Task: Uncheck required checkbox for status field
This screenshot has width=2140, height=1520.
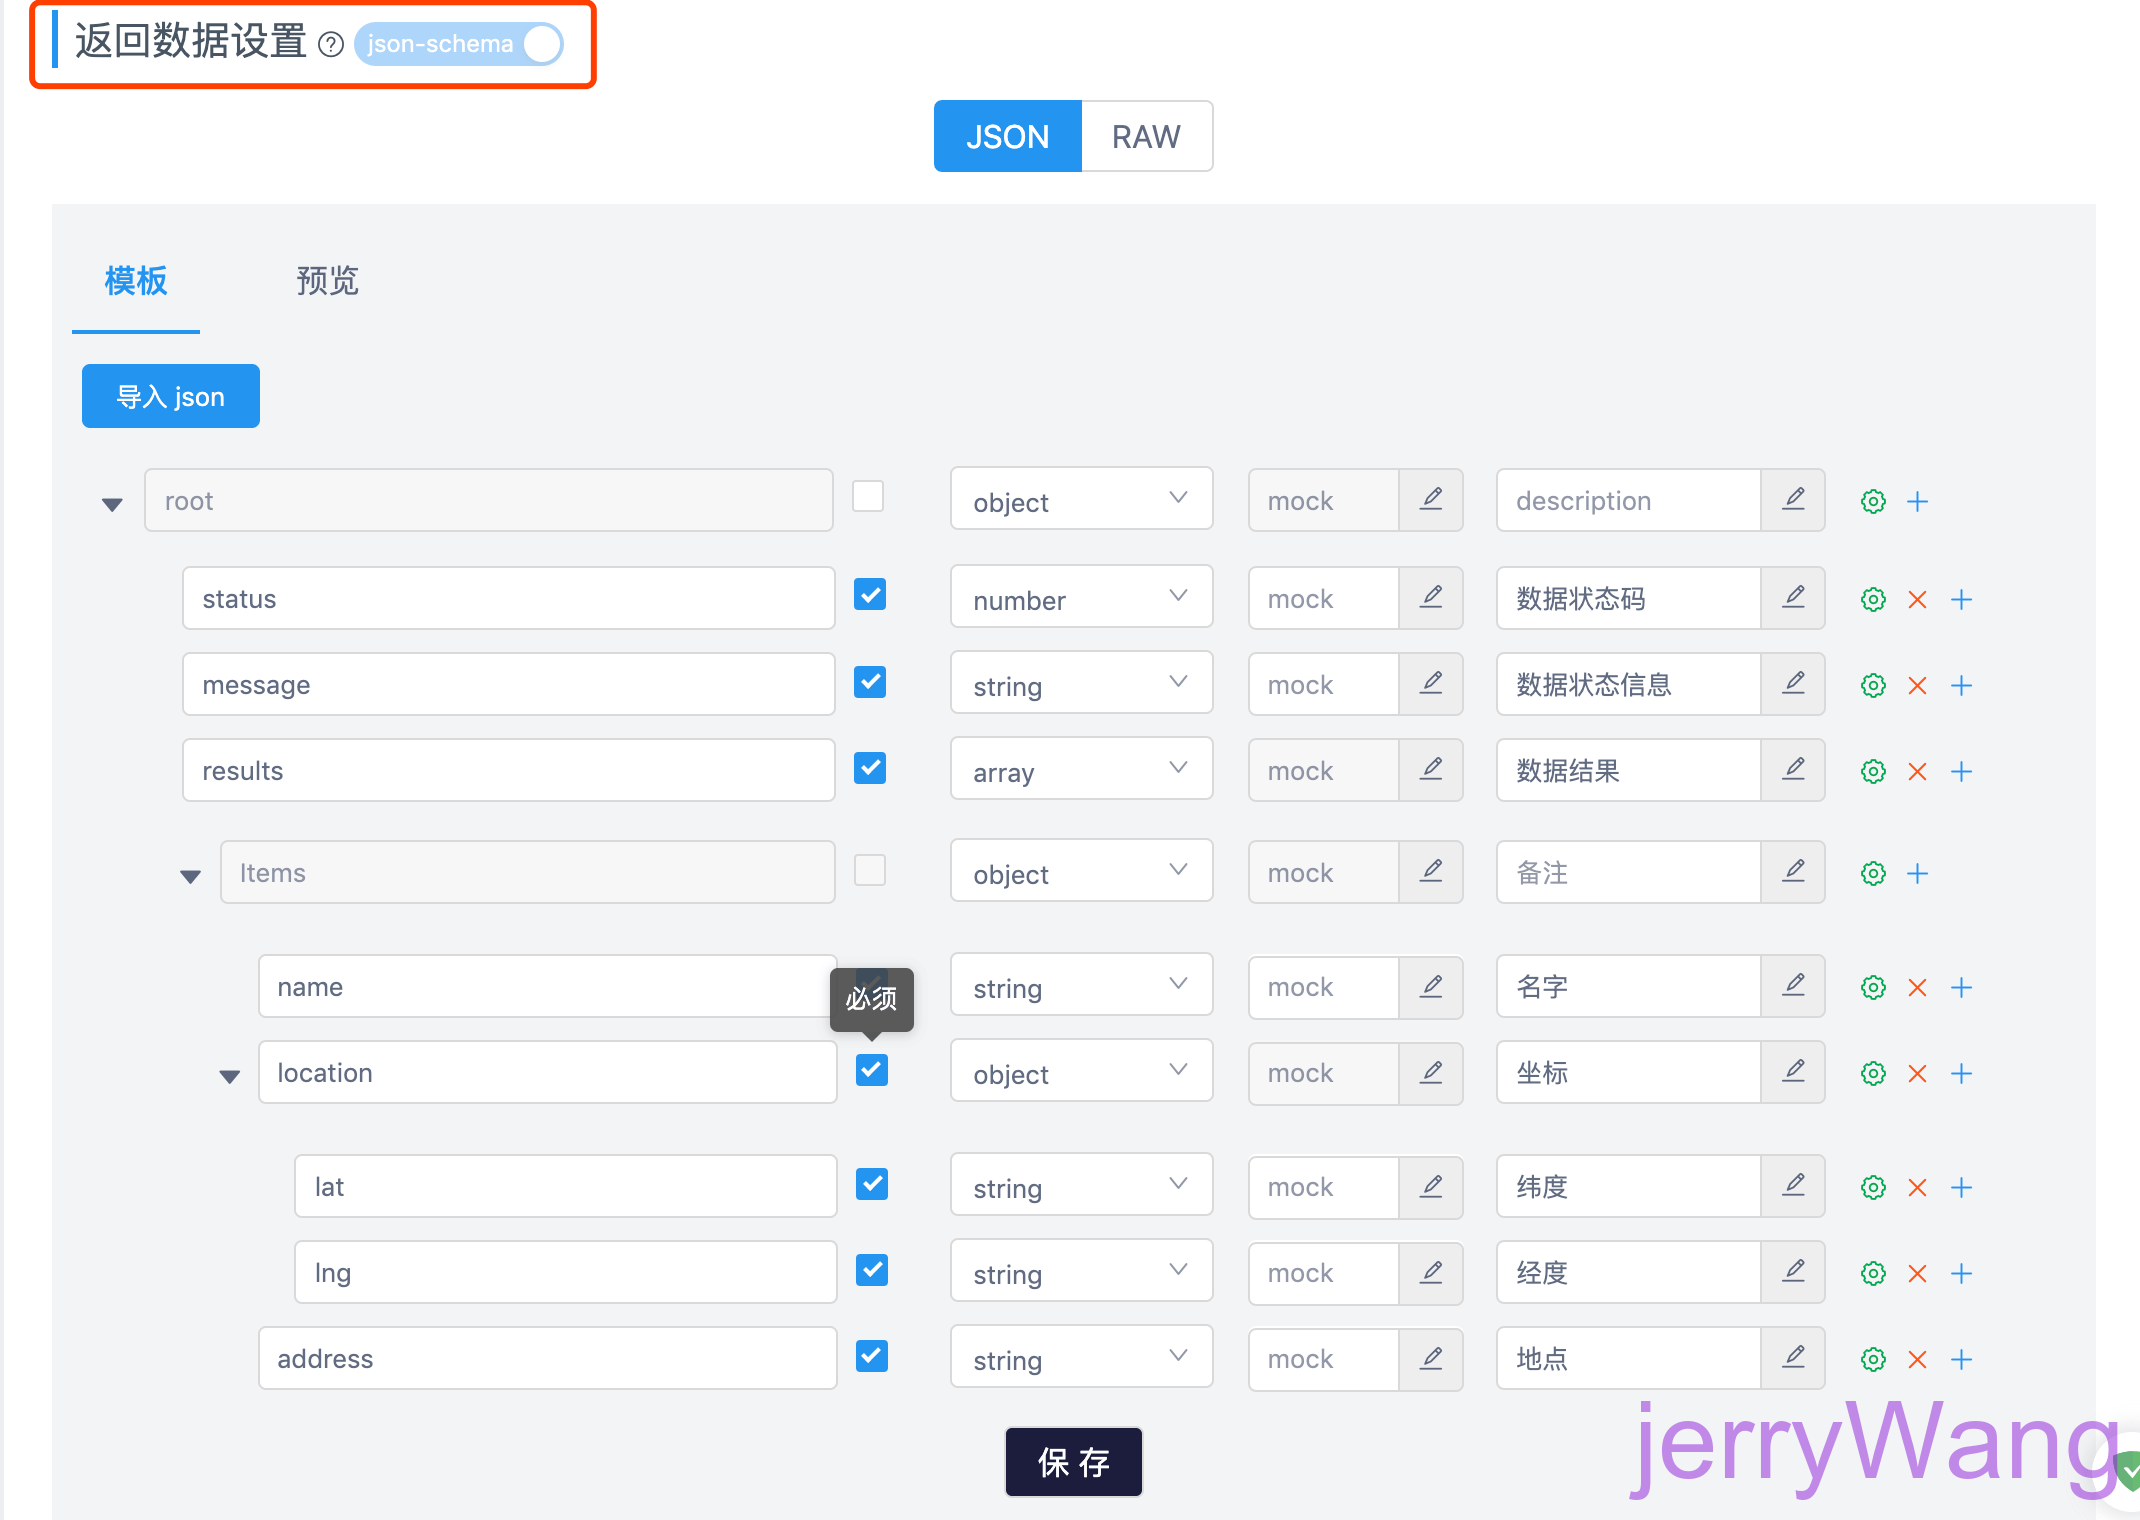Action: coord(870,595)
